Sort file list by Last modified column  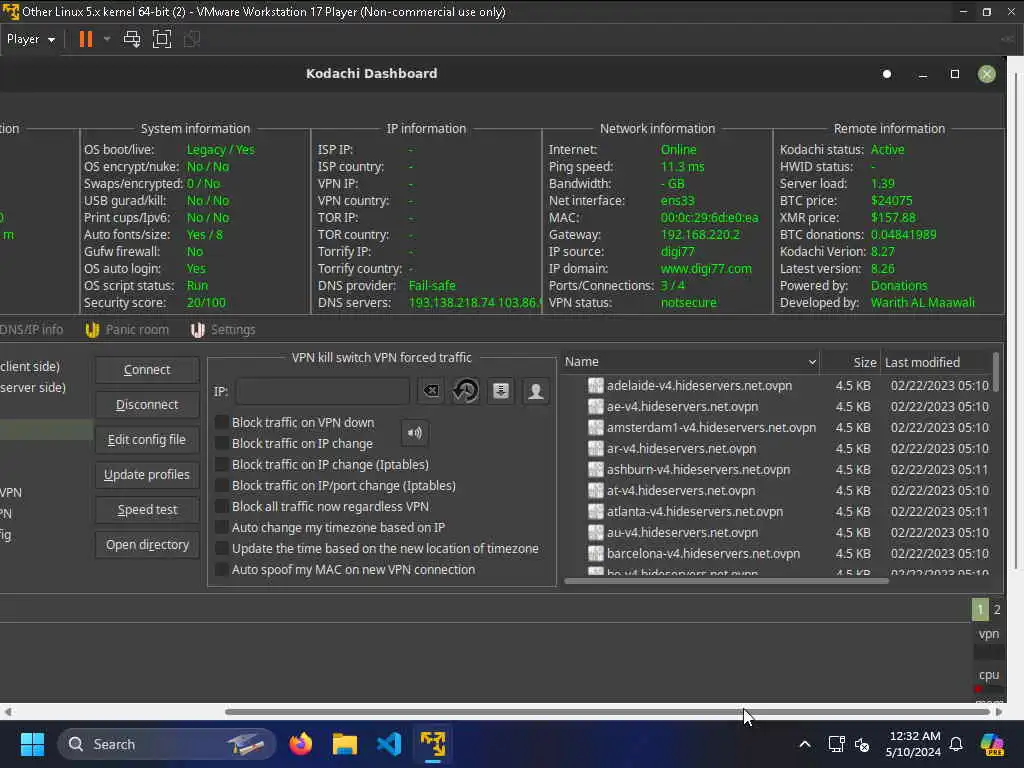pos(936,362)
